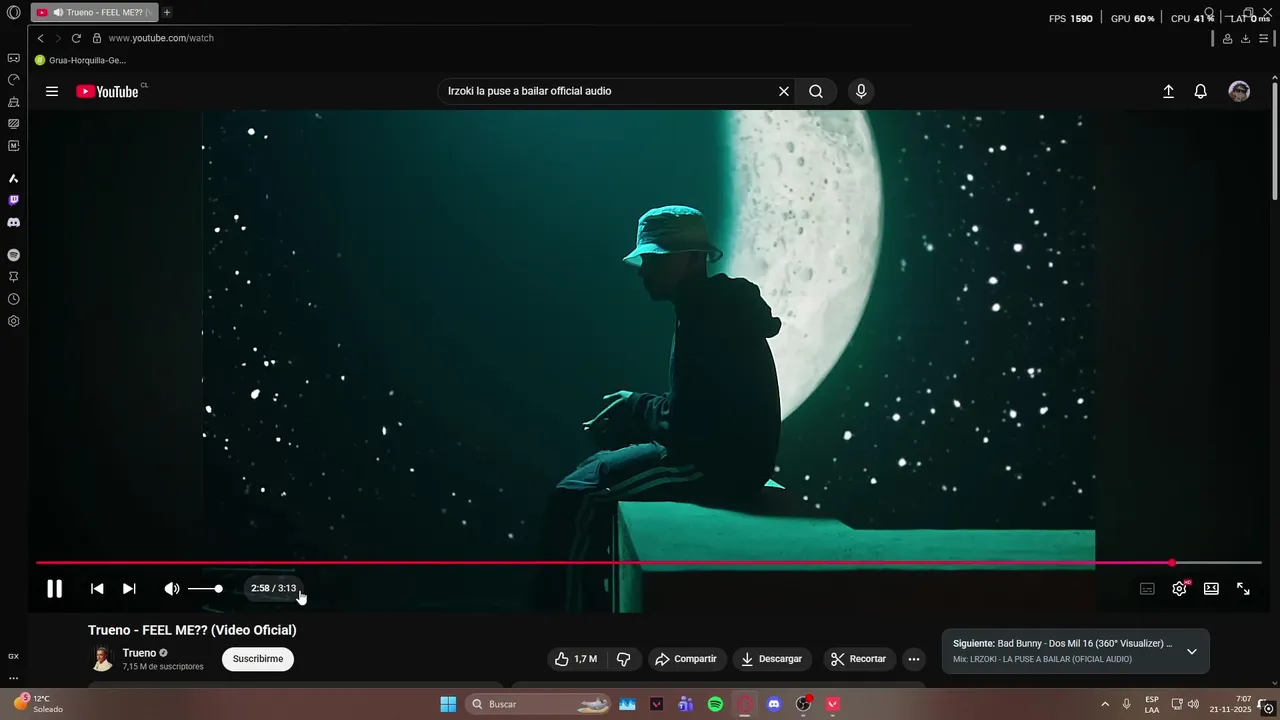
Task: Start voice search with microphone icon
Action: tap(861, 91)
